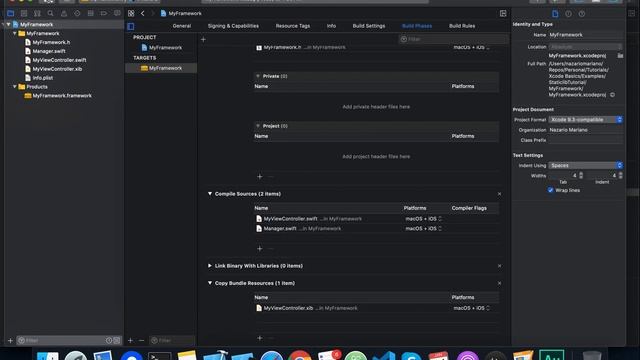Change platforms for Manager.swift
Viewport: 640px width, 360px height.
coord(424,229)
